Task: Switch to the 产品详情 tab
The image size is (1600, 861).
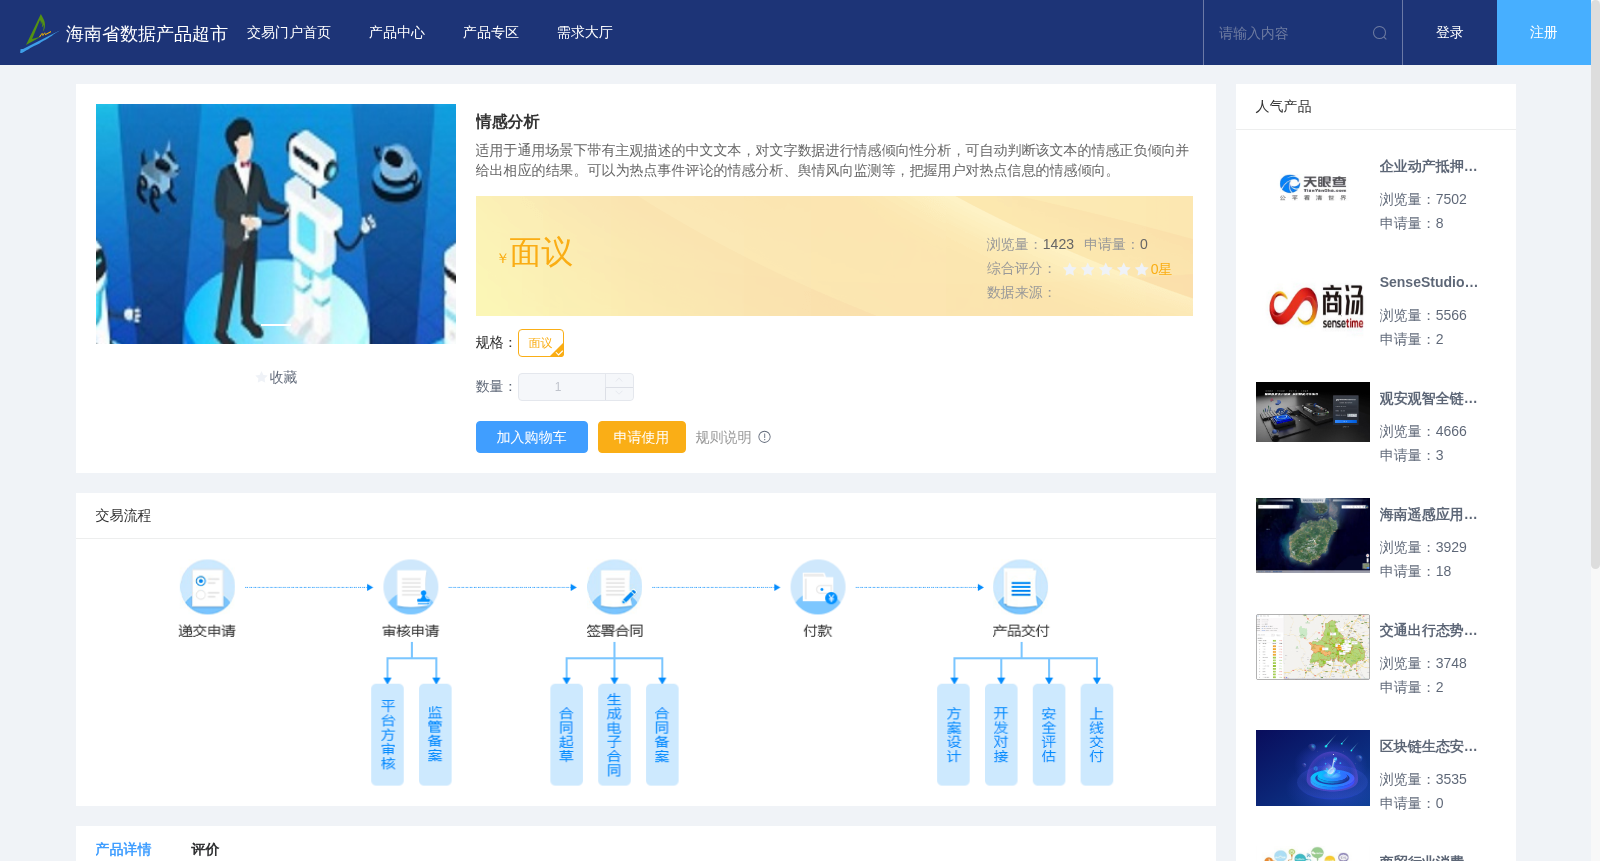Action: click(123, 849)
